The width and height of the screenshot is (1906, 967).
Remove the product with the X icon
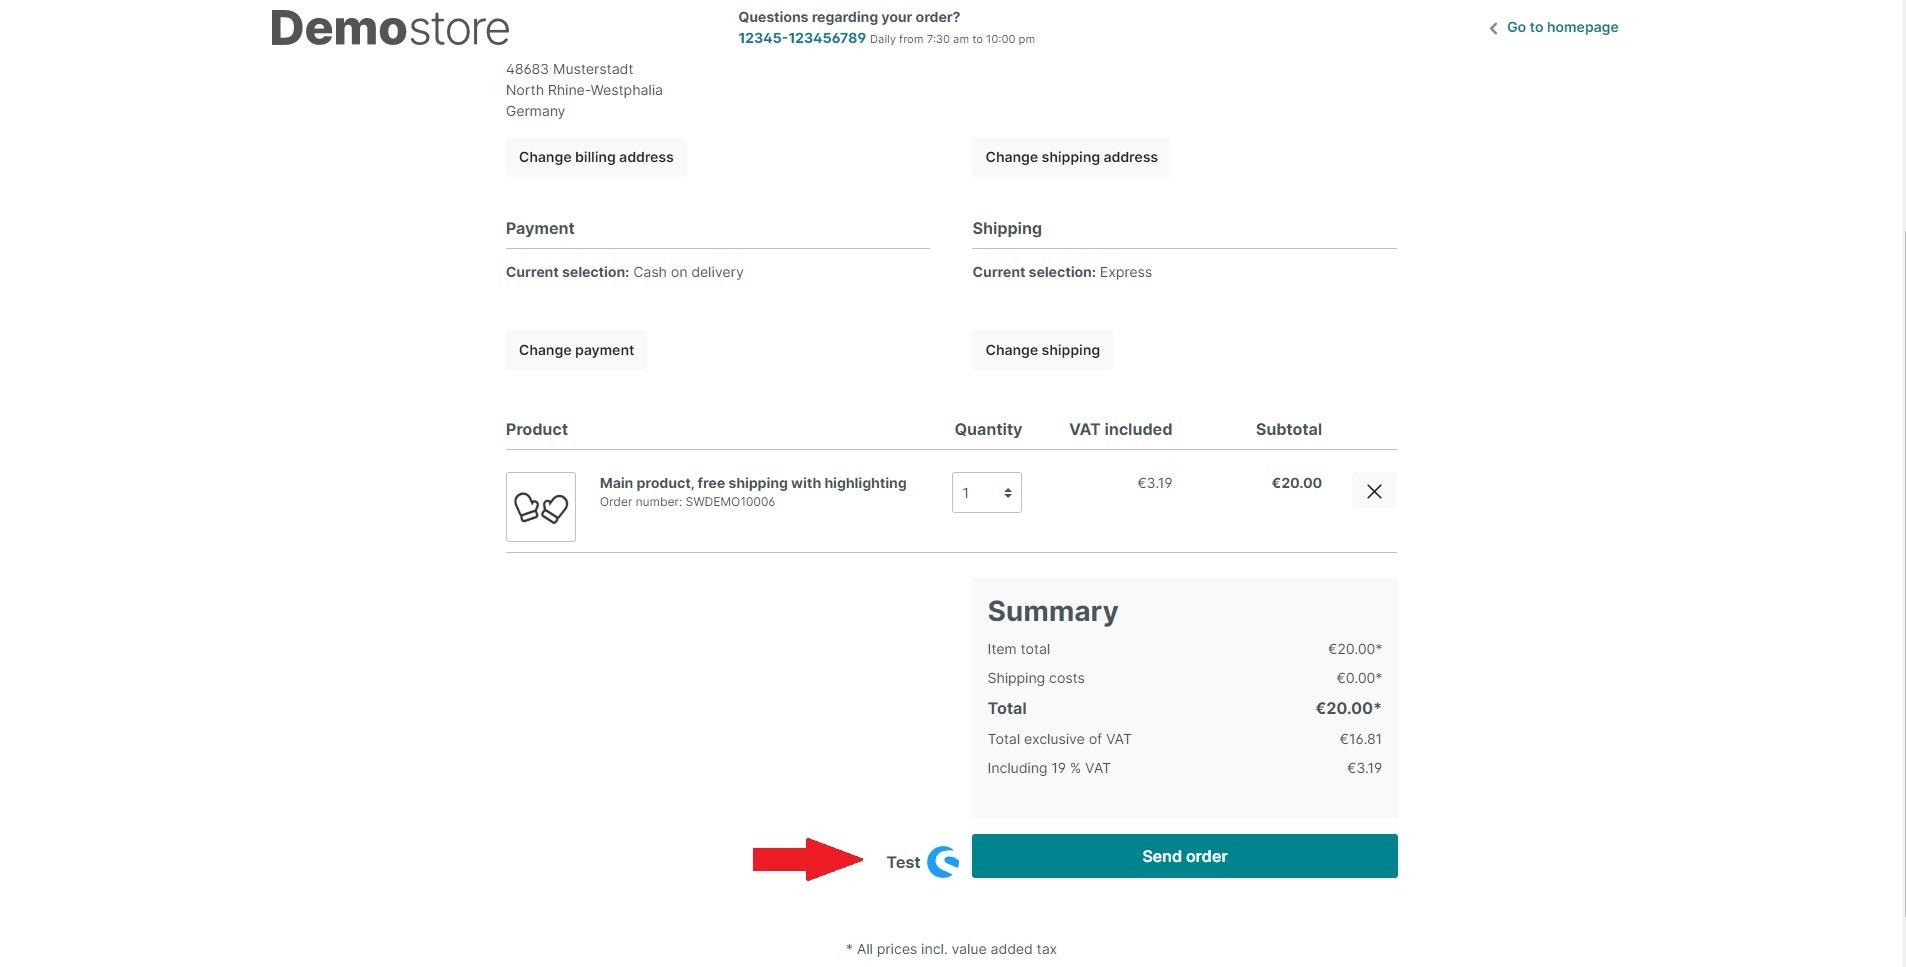coord(1373,491)
